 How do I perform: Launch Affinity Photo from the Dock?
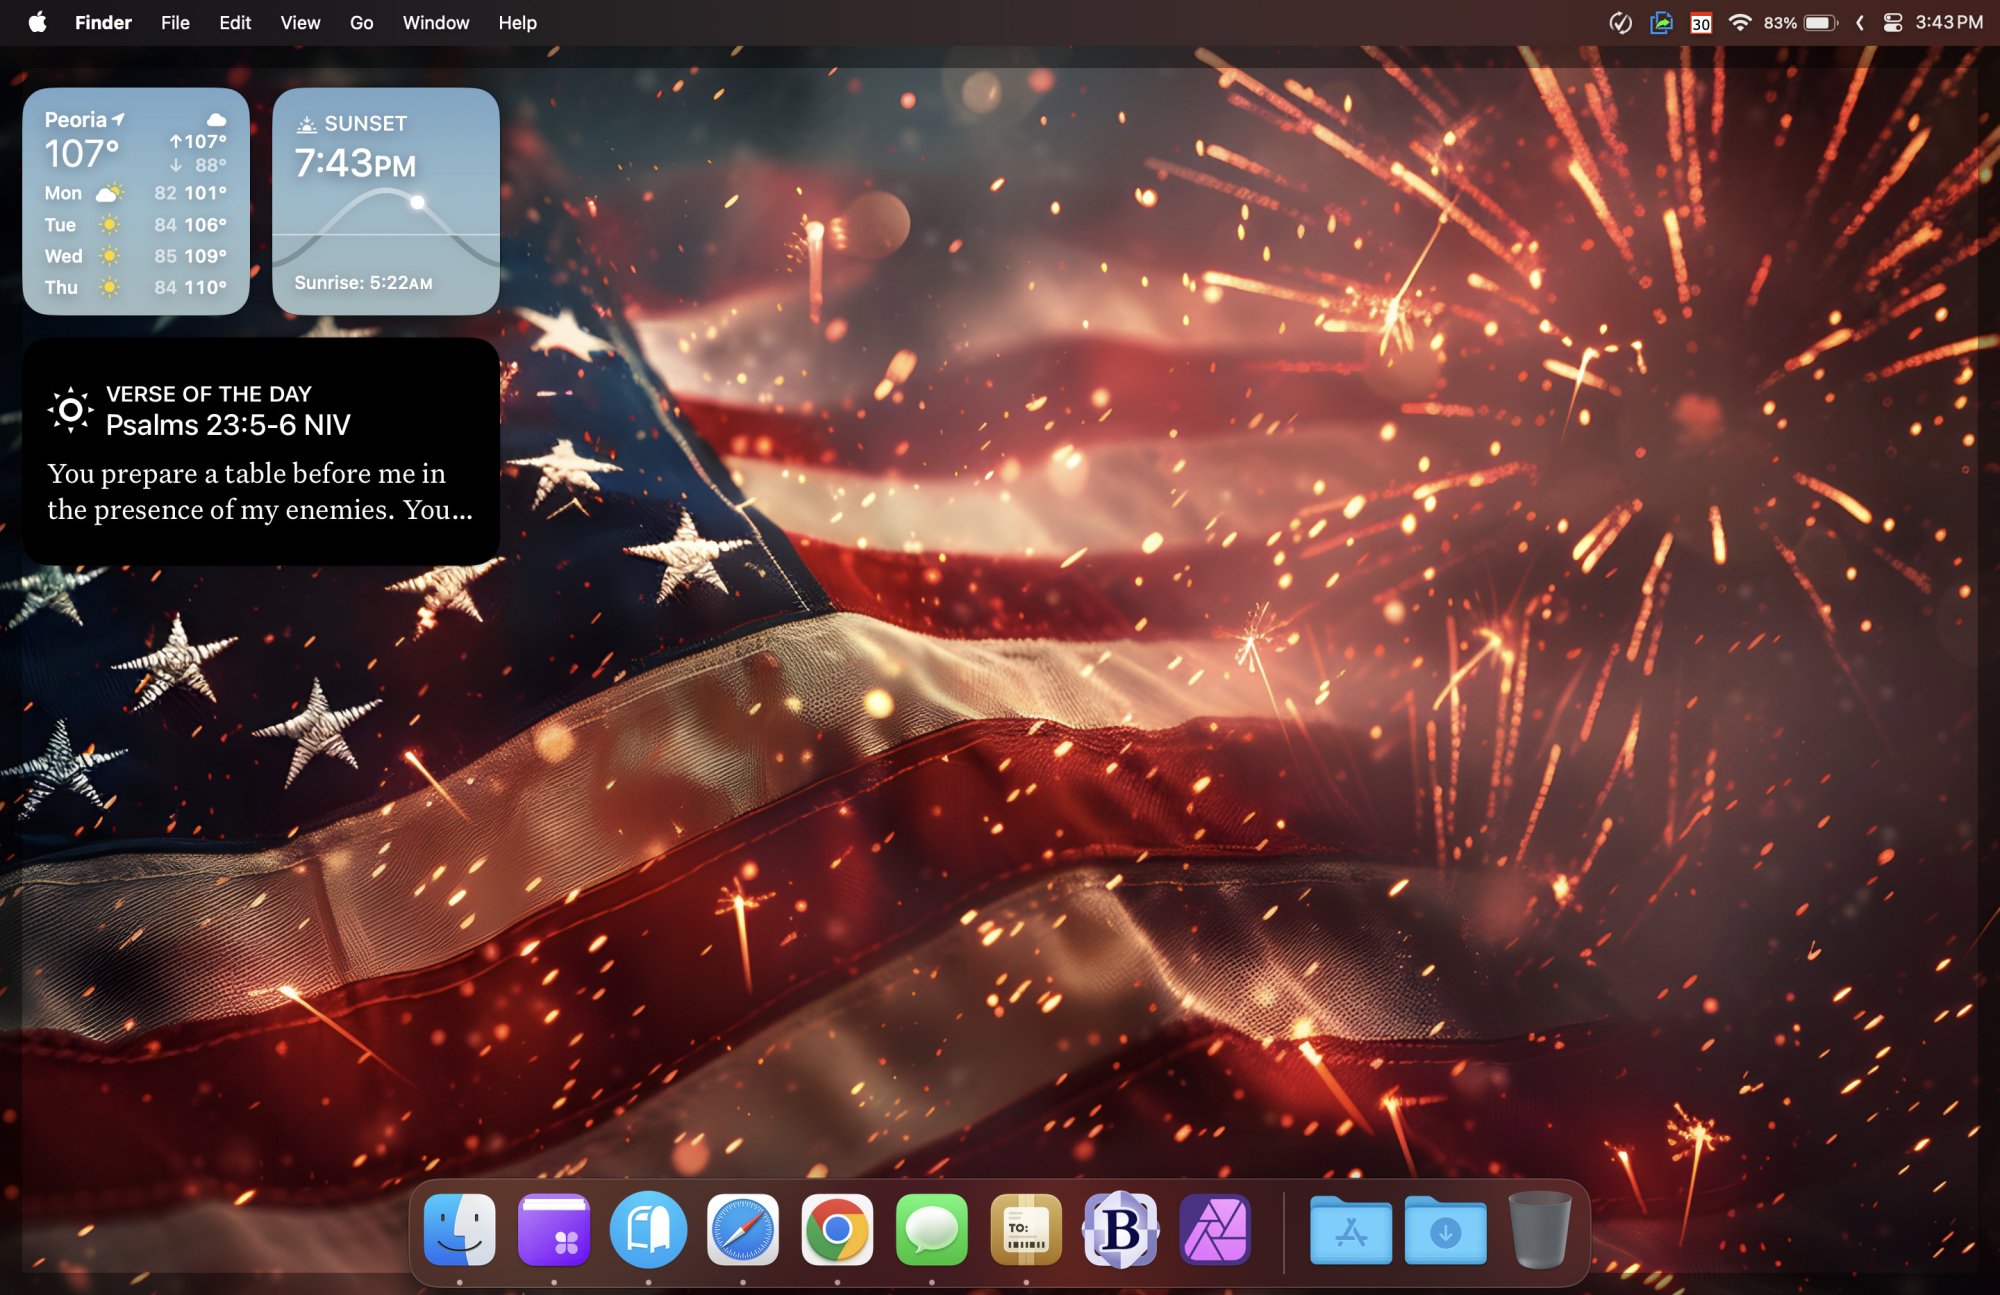coord(1215,1230)
